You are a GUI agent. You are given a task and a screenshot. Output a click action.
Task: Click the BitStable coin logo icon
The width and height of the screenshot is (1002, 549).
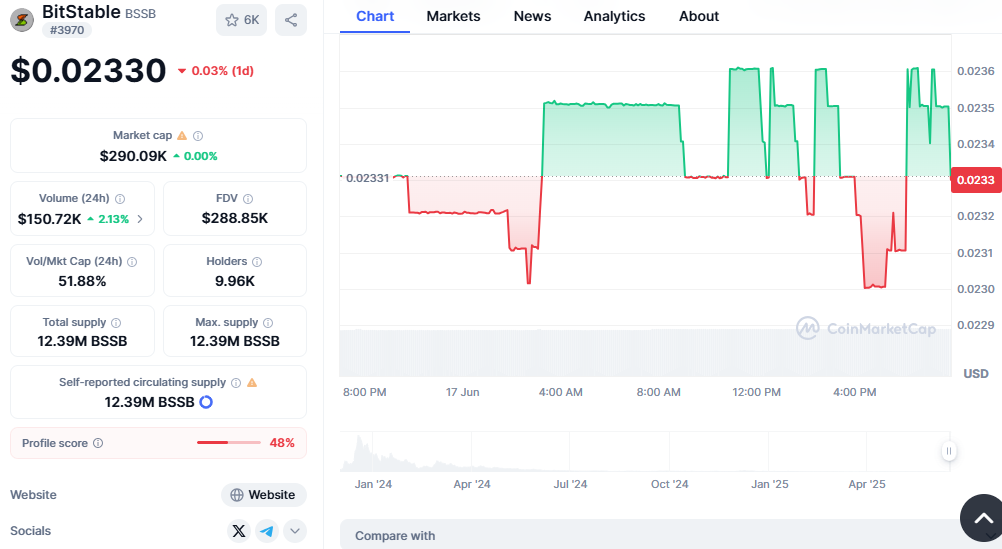[x=22, y=20]
